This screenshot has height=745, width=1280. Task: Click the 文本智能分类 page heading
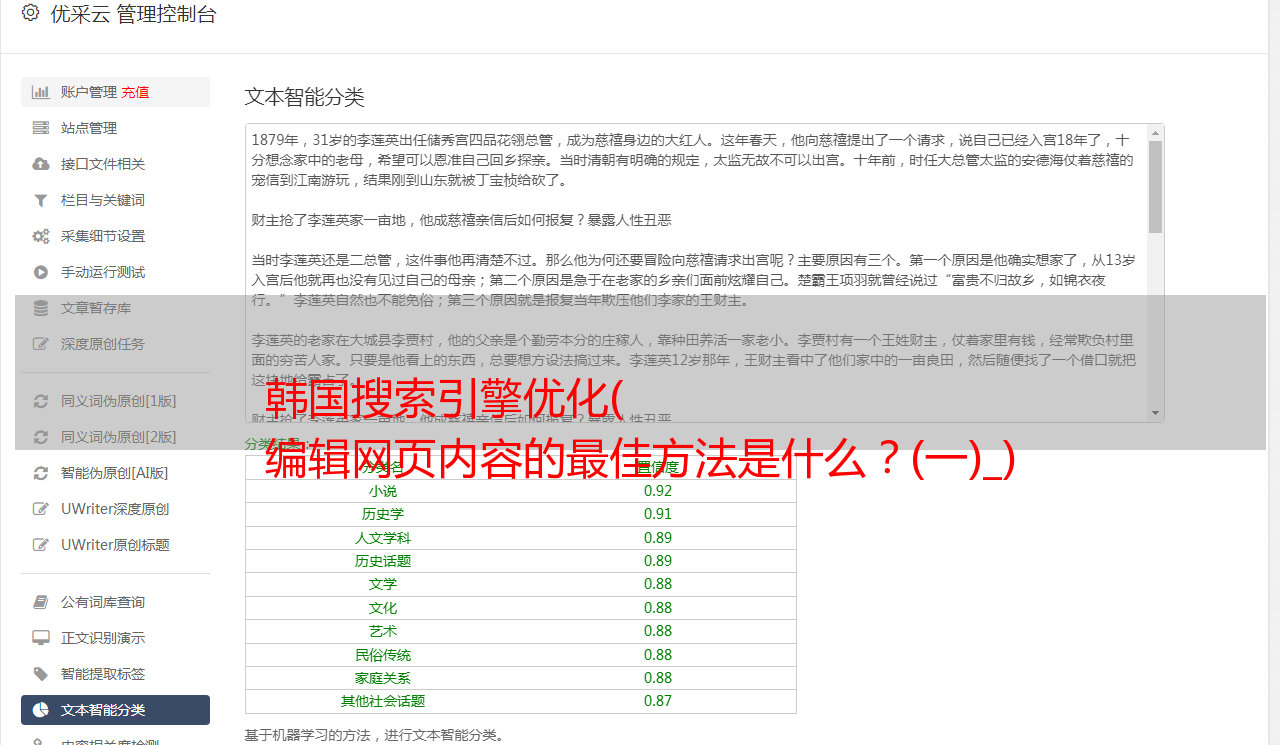coord(305,97)
